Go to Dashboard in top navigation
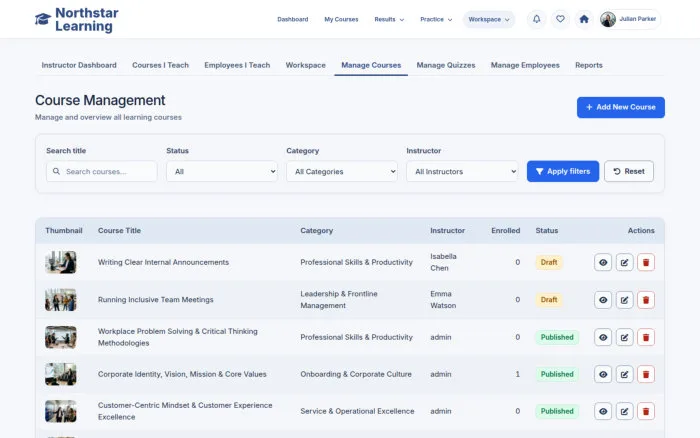The width and height of the screenshot is (700, 438). pos(292,20)
